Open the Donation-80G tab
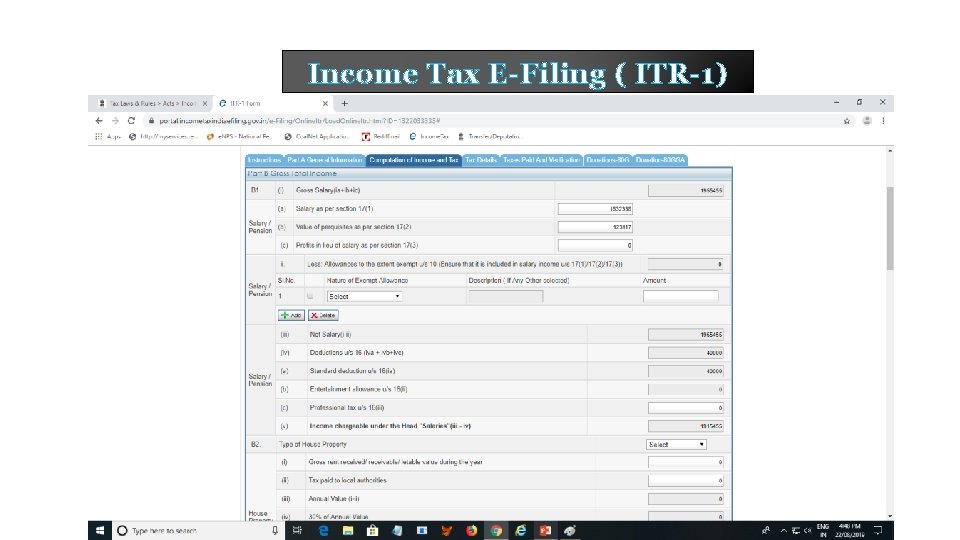This screenshot has height=540, width=960. [x=607, y=160]
